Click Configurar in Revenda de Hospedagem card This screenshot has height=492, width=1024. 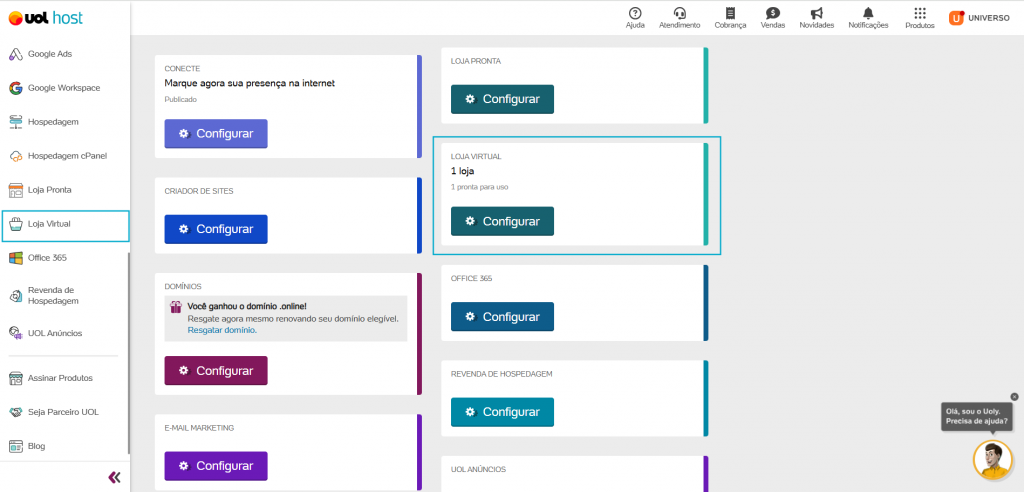502,412
